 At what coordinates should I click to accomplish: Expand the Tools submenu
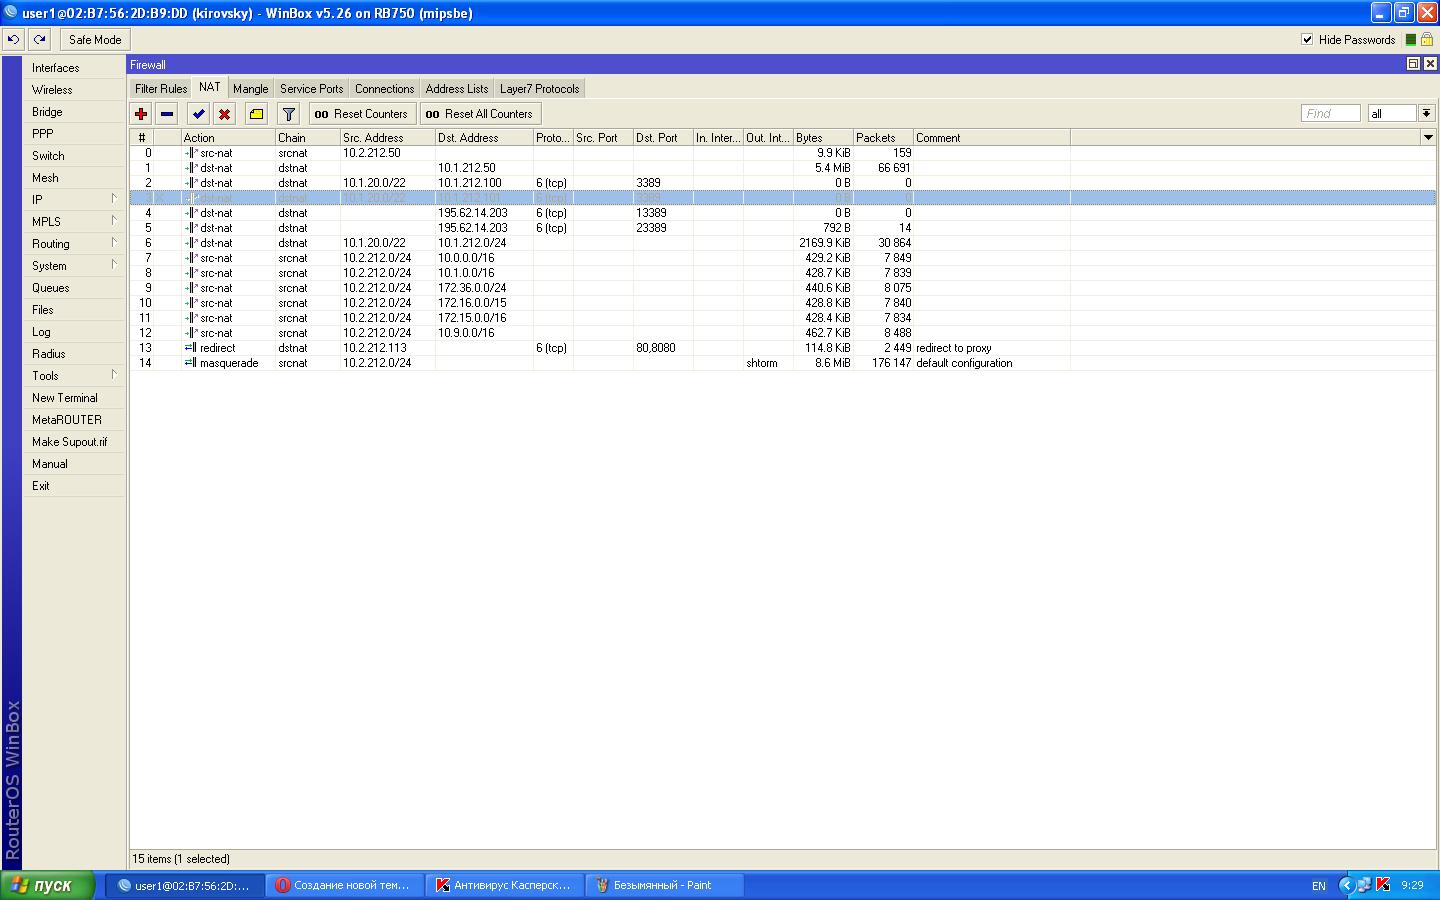click(x=75, y=376)
